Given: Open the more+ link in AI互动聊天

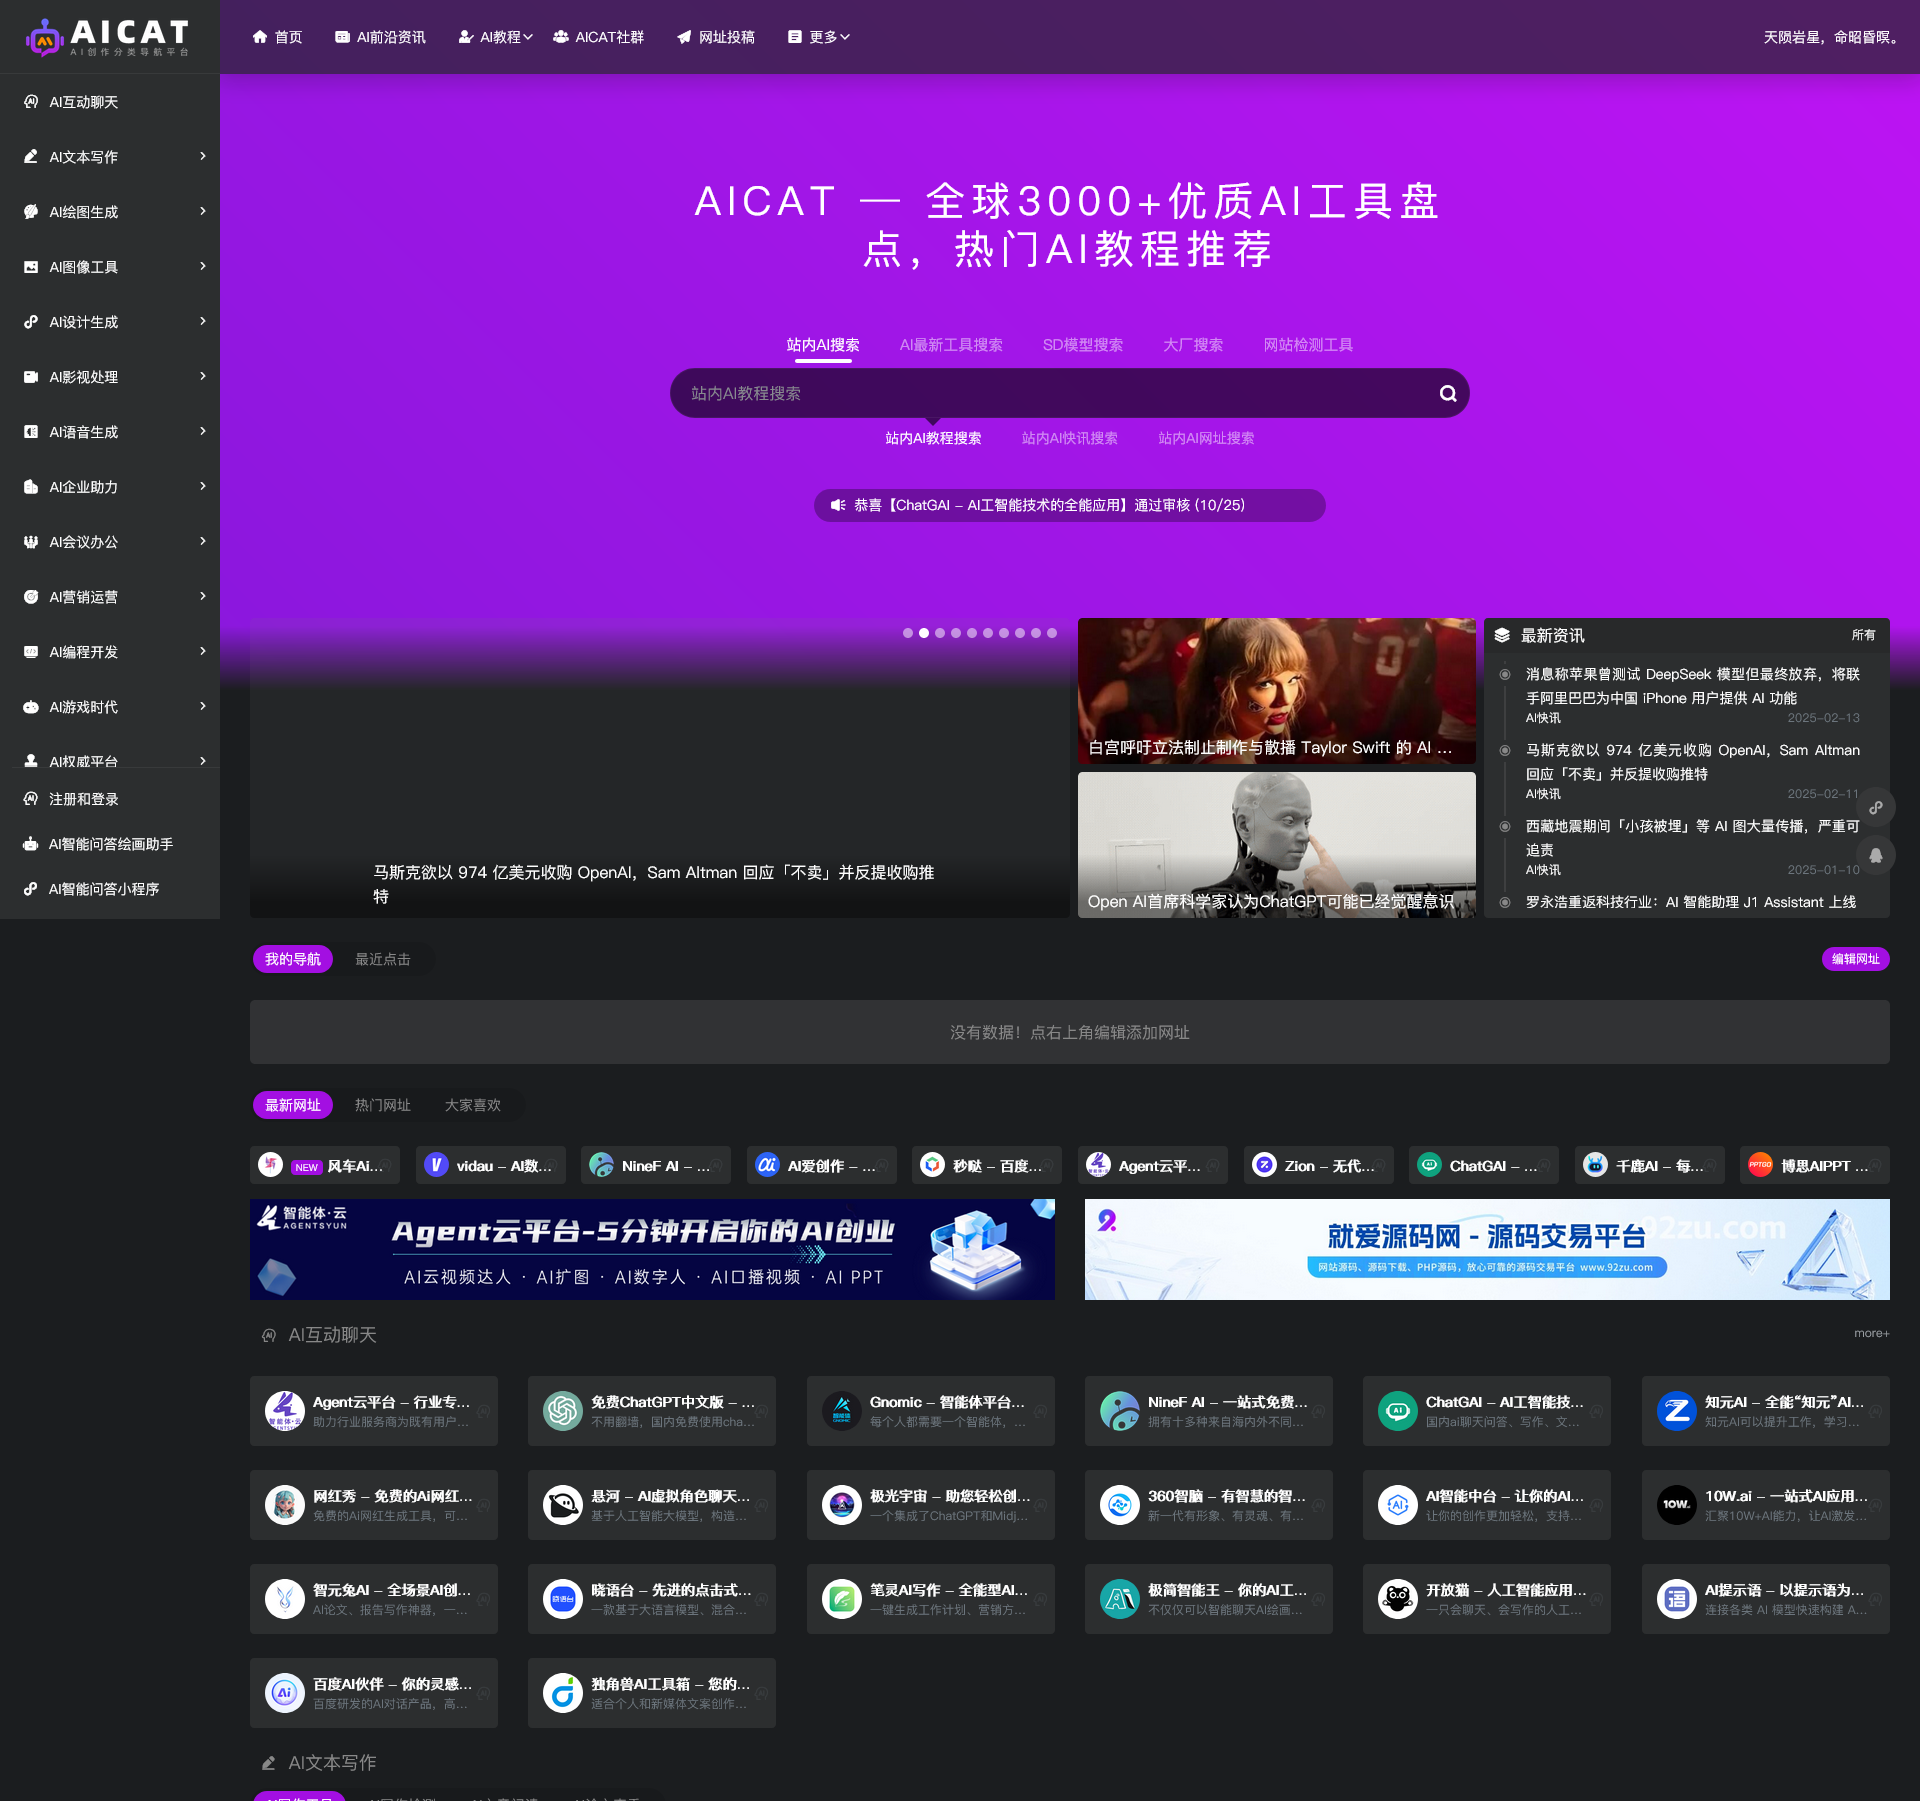Looking at the screenshot, I should pyautogui.click(x=1871, y=1333).
